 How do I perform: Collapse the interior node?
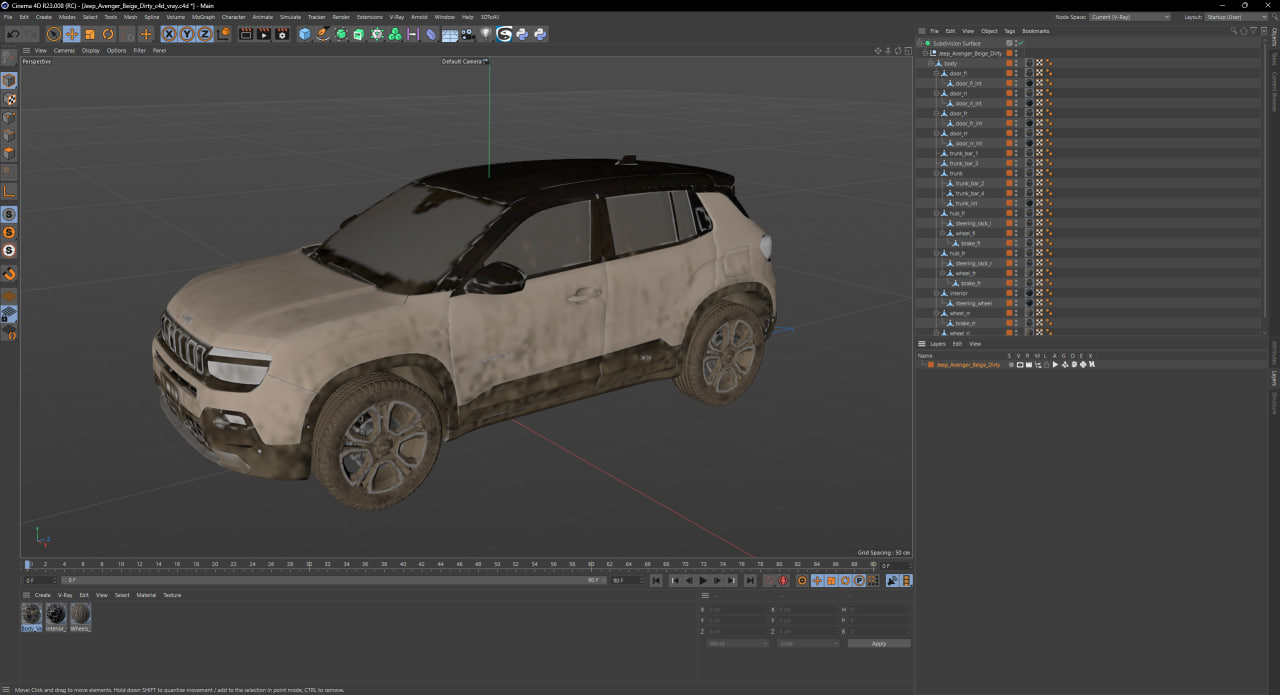click(936, 293)
